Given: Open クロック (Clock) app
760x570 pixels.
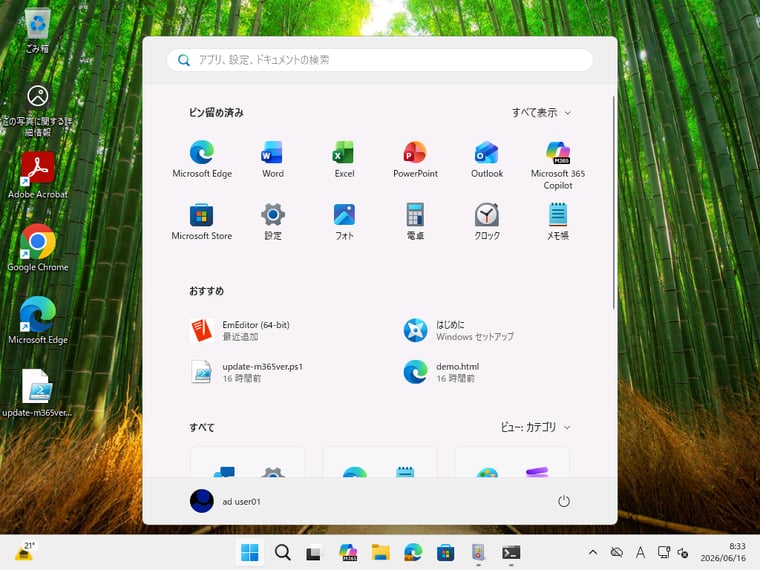Looking at the screenshot, I should (487, 222).
